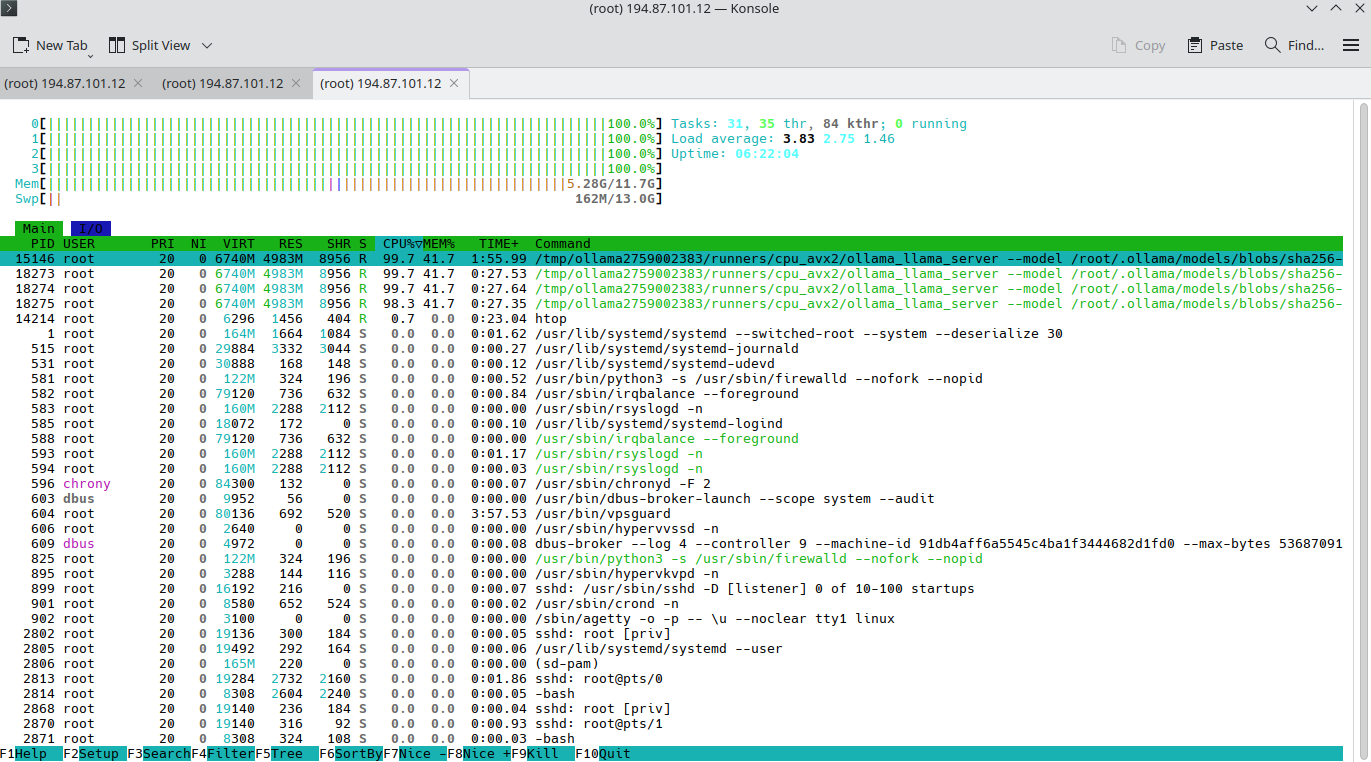Viewport: 1371px width, 762px height.
Task: Switch to the second 194.87.101.12 tab
Action: 222,83
